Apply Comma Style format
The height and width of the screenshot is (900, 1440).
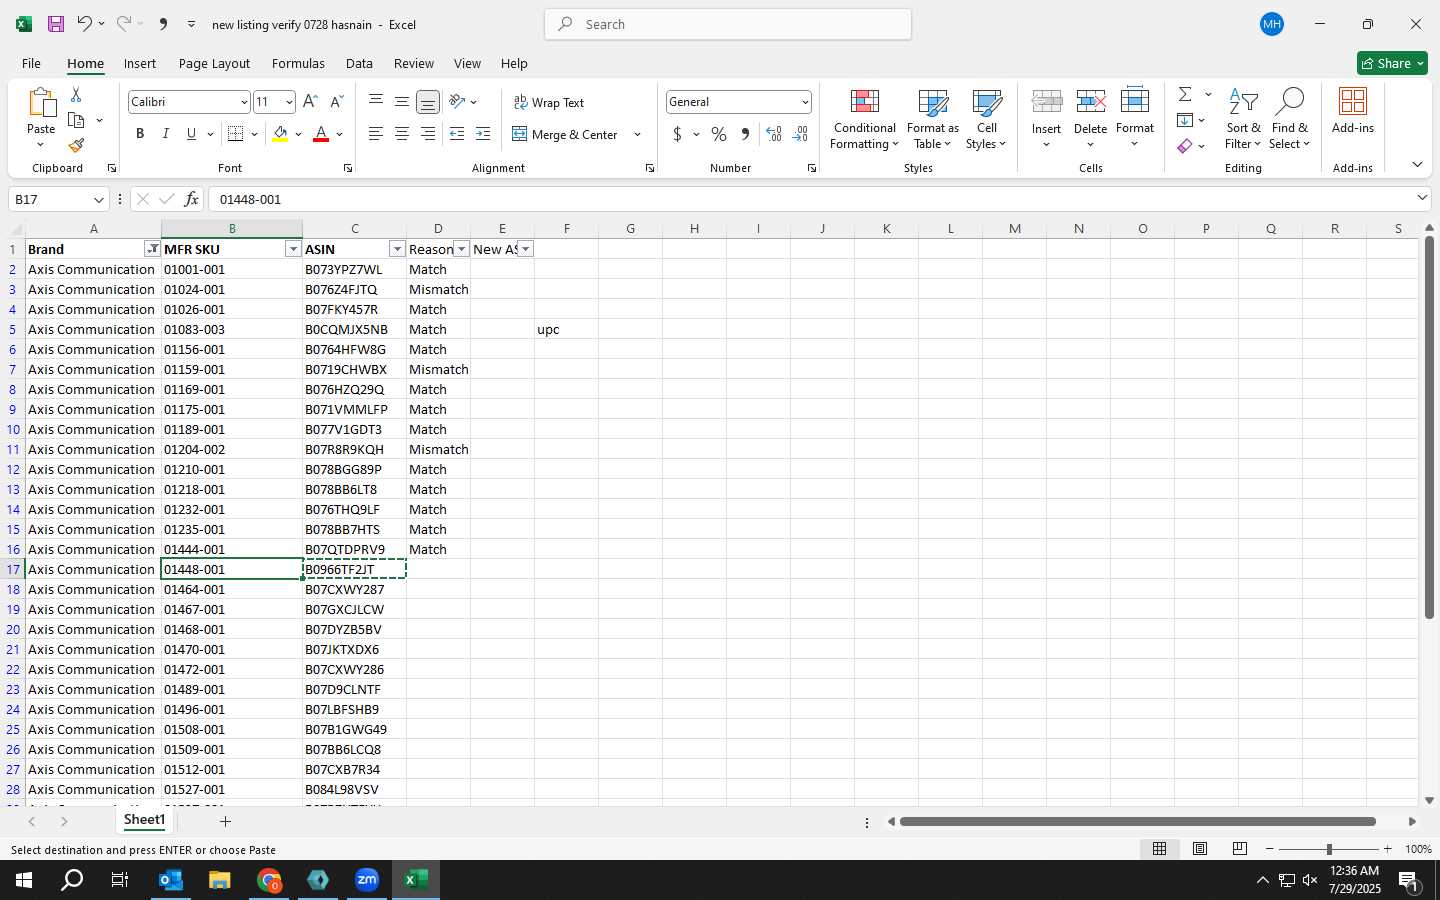pos(745,134)
